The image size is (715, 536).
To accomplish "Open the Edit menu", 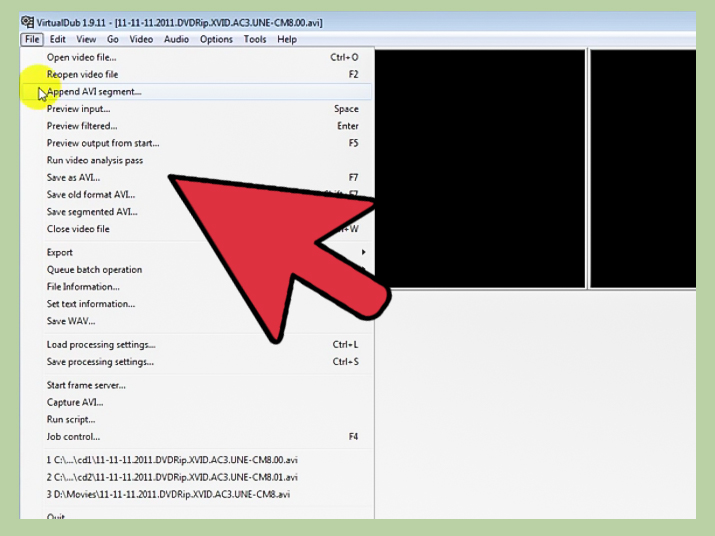I will pos(58,39).
